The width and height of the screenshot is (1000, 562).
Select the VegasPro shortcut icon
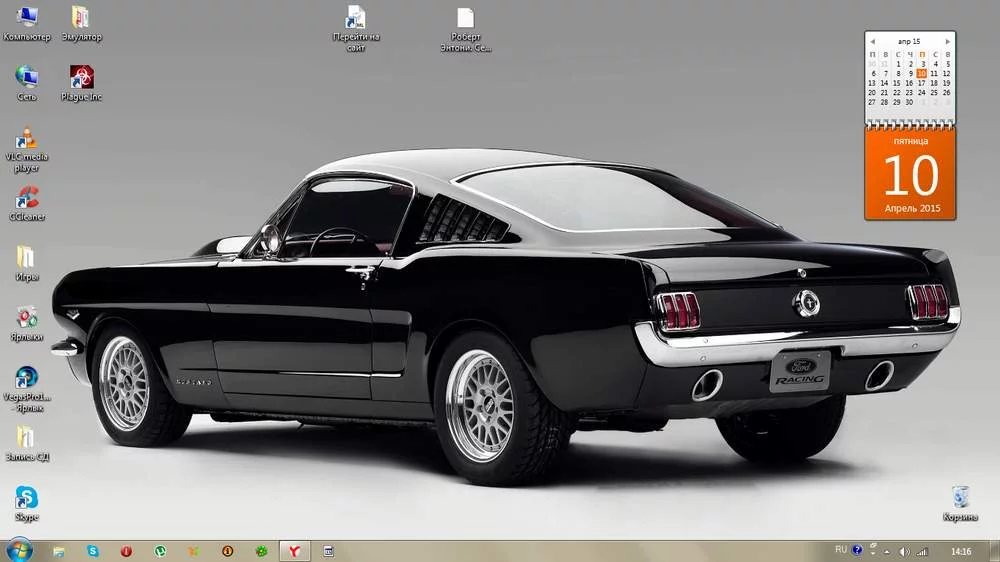(27, 378)
